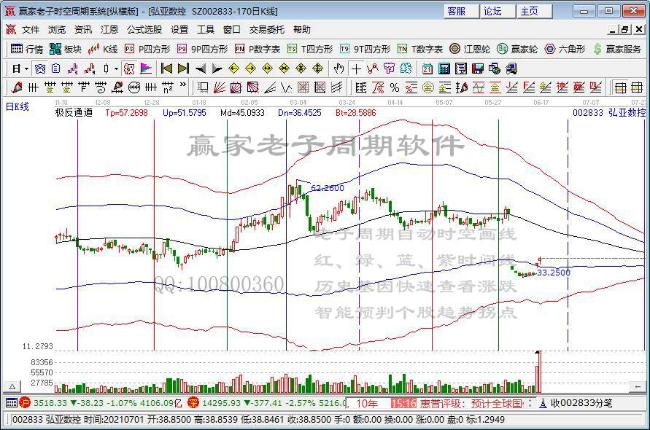Screen dimensions: 650x430
Task: Select the zigzag wave line tool
Action: [286, 87]
